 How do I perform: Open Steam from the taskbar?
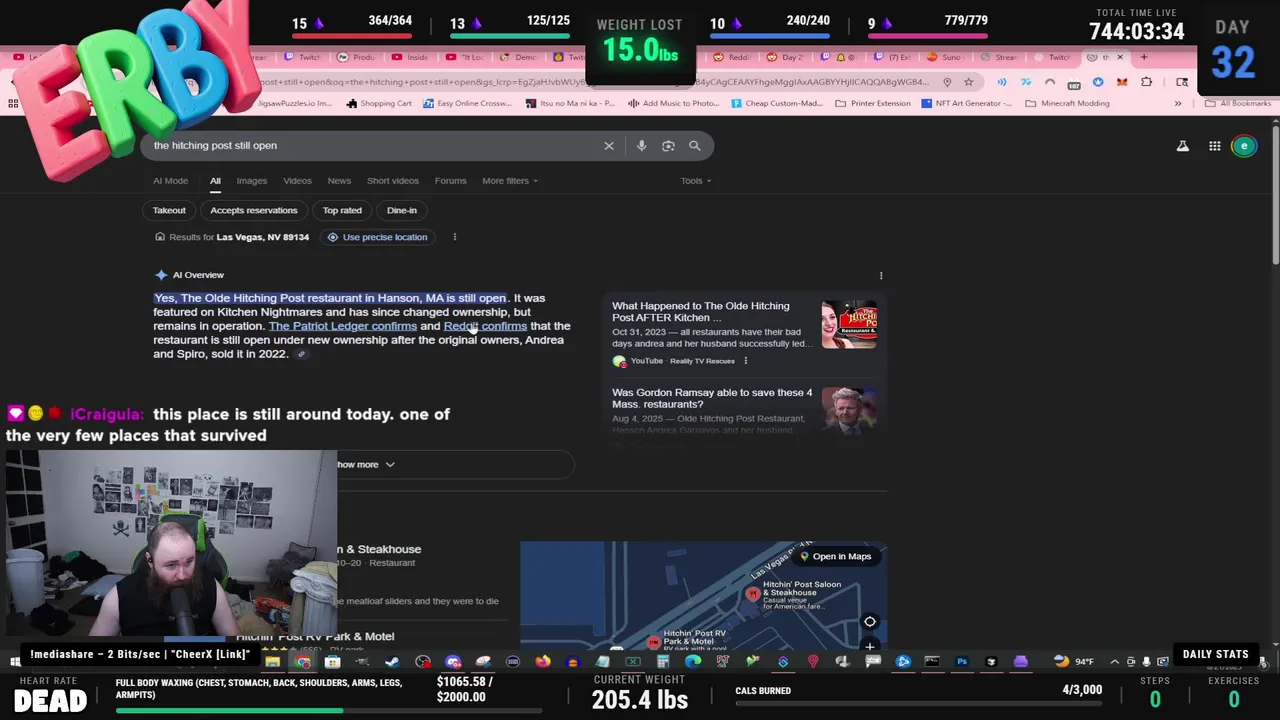pyautogui.click(x=392, y=661)
